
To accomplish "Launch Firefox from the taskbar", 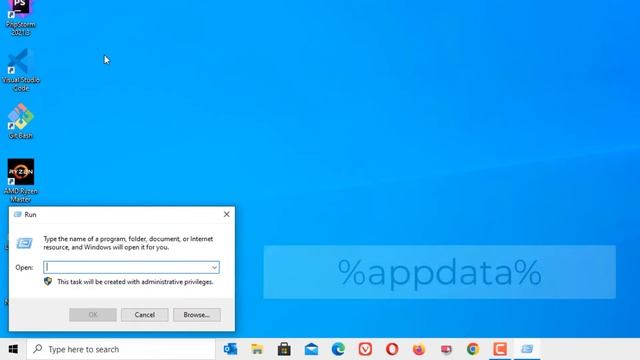I will (419, 349).
